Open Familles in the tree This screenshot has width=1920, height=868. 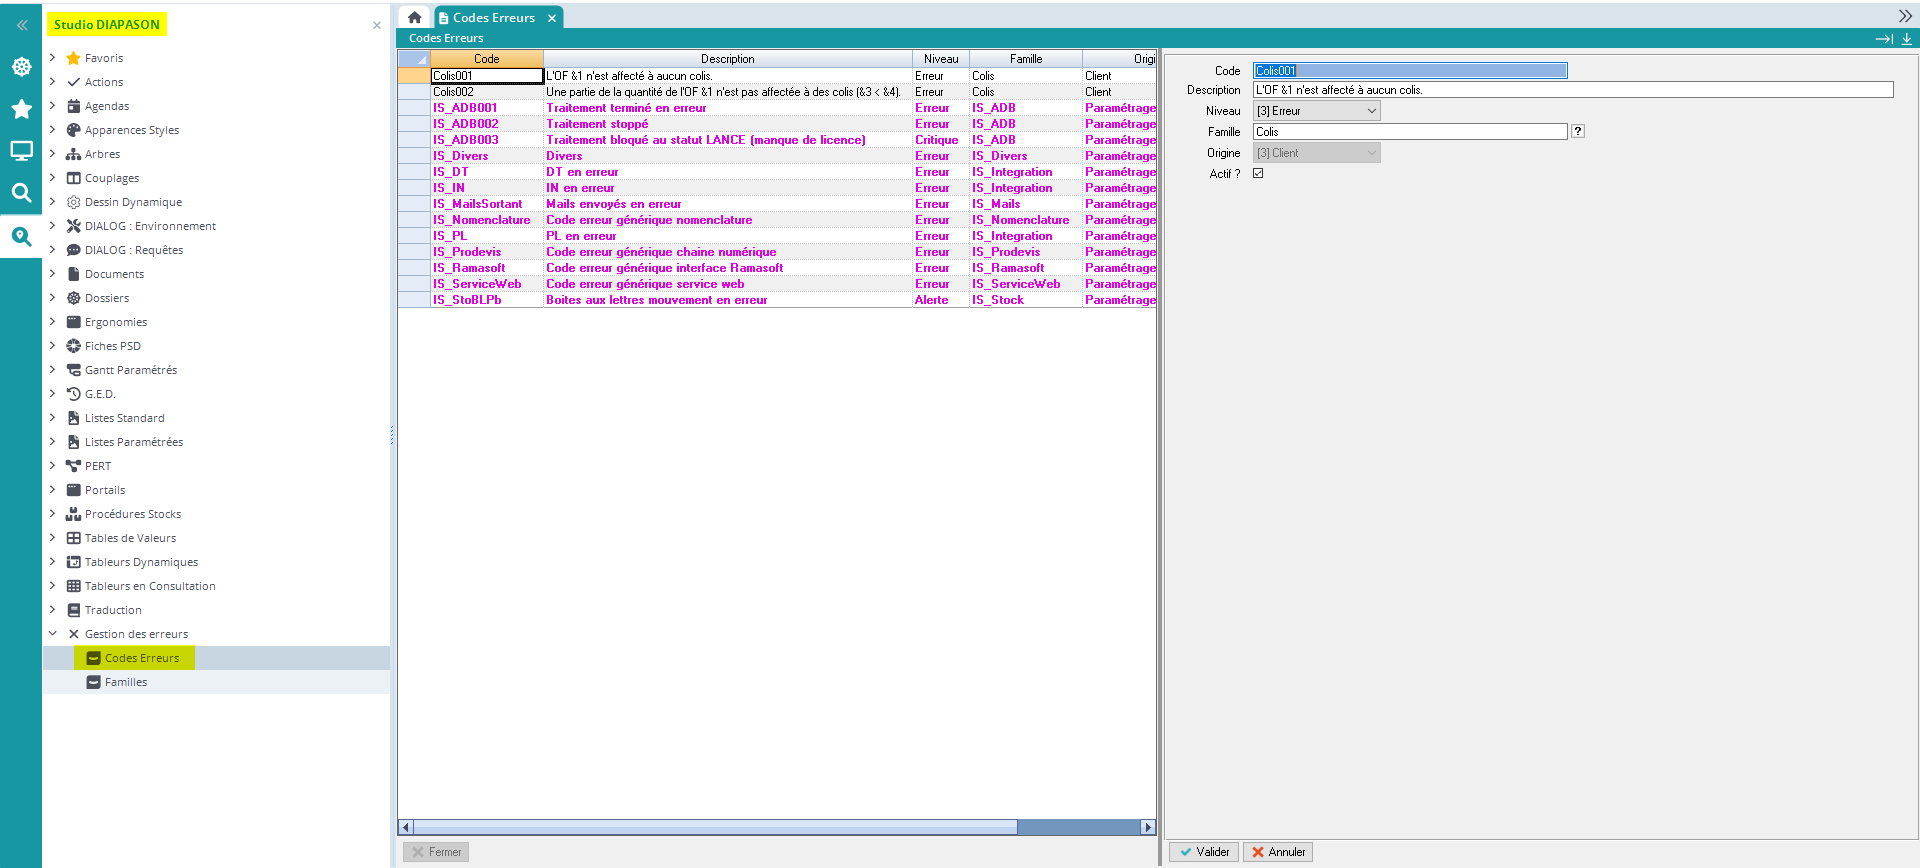126,682
